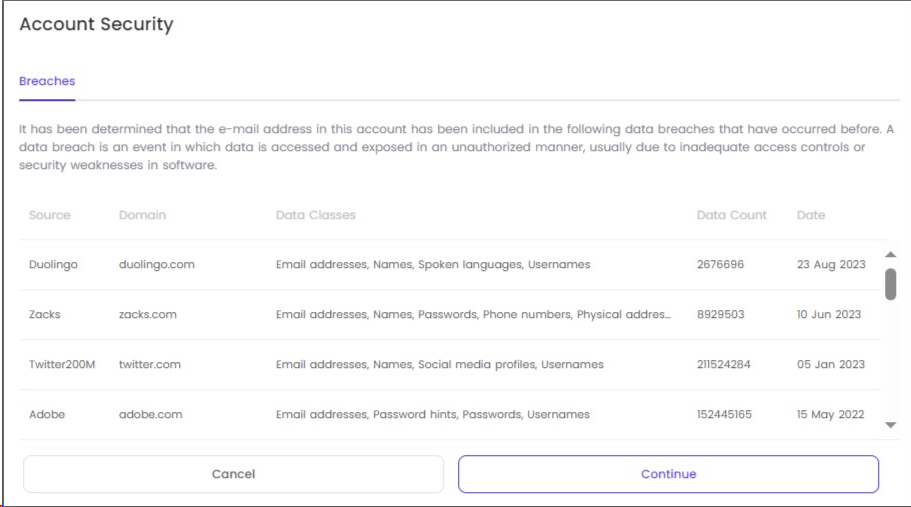Click the breaches list scrollbar thumb
Image resolution: width=911 pixels, height=507 pixels.
click(x=890, y=284)
